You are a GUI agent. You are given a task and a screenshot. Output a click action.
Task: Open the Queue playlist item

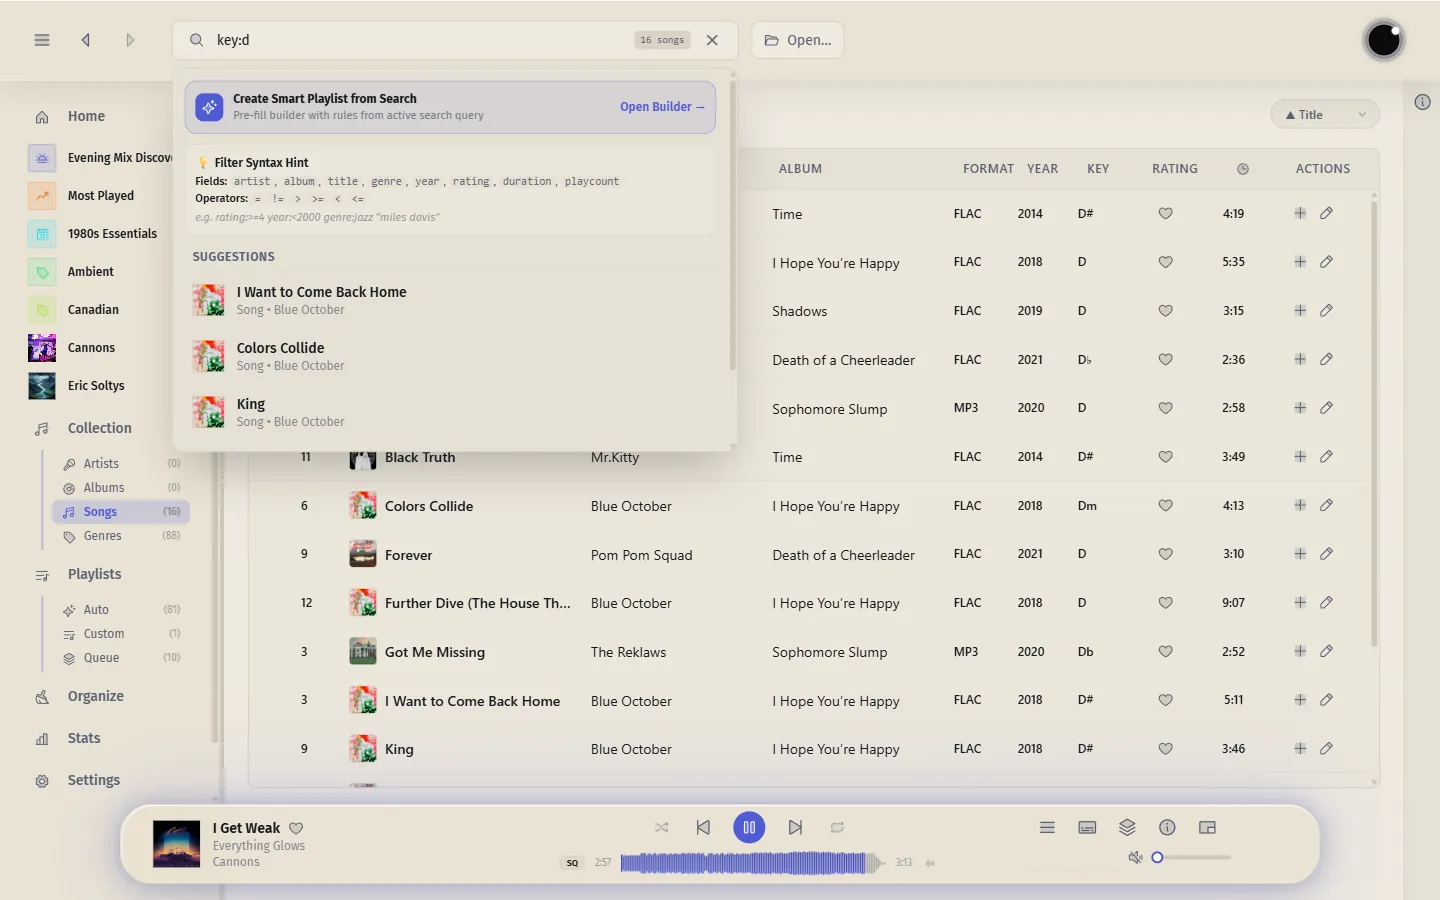coord(121,658)
